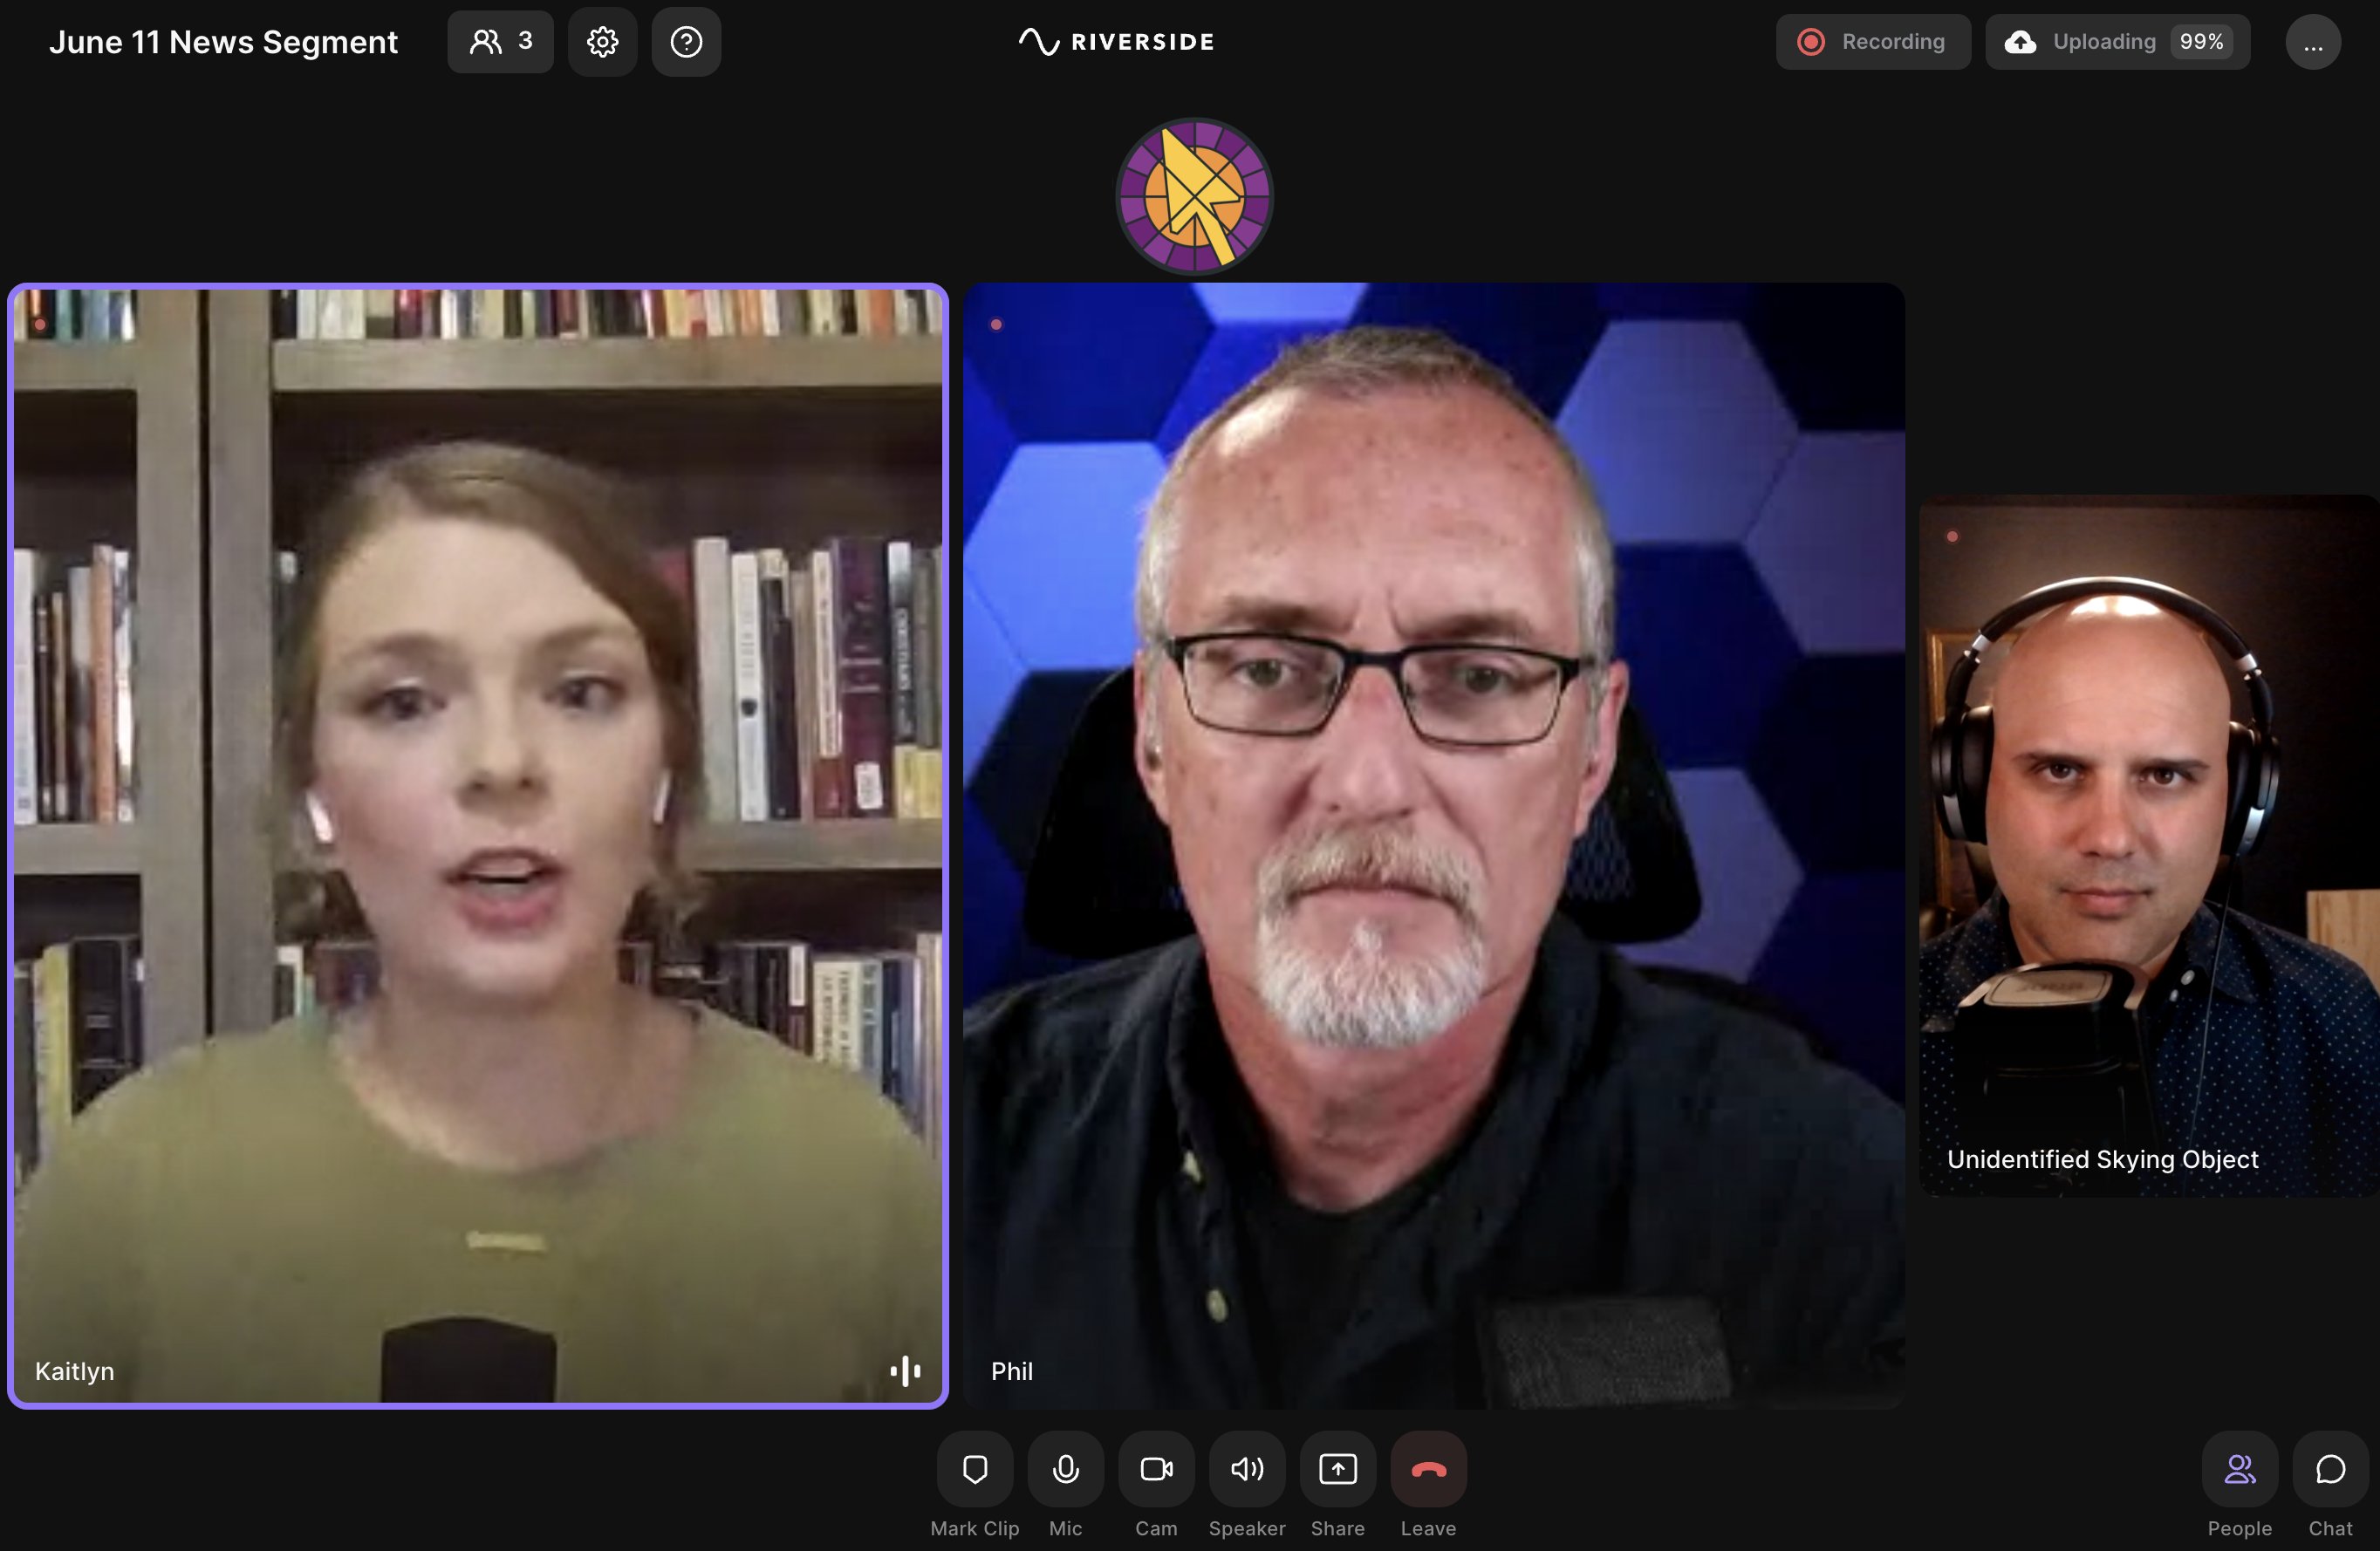Image resolution: width=2380 pixels, height=1551 pixels.
Task: Mute the Mic
Action: pyautogui.click(x=1066, y=1468)
